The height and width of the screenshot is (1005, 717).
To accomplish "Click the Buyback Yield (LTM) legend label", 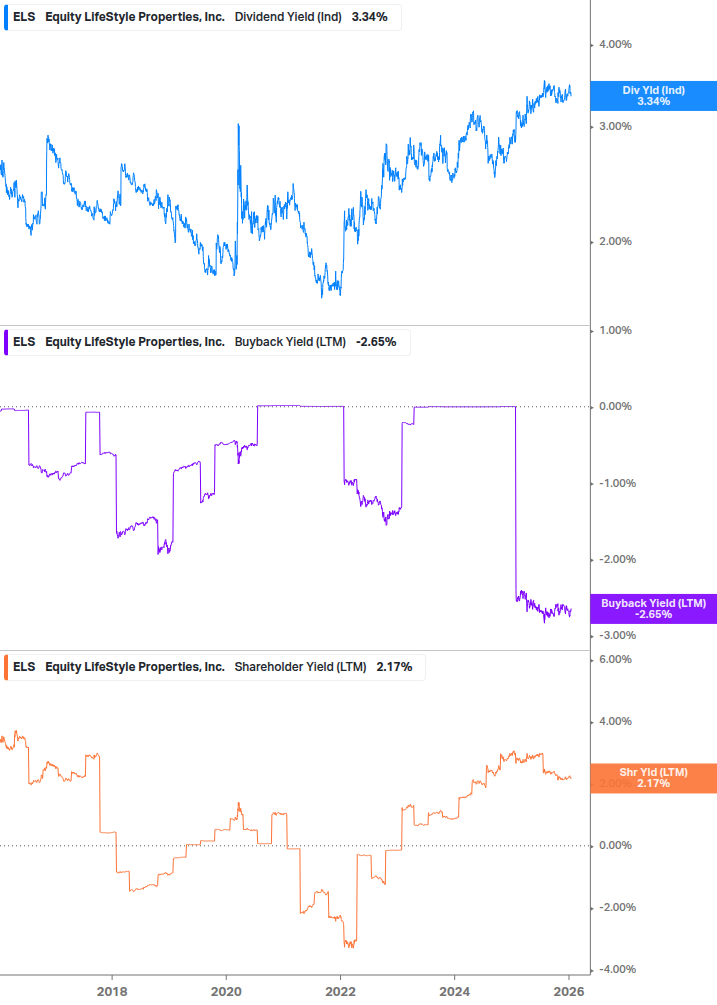I will [290, 342].
